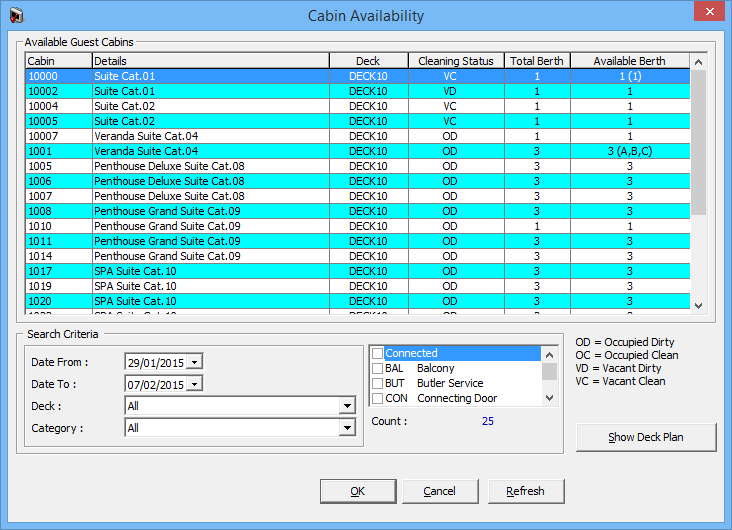Viewport: 732px width, 530px height.
Task: Enable the BAL Balcony checkbox
Action: point(378,368)
